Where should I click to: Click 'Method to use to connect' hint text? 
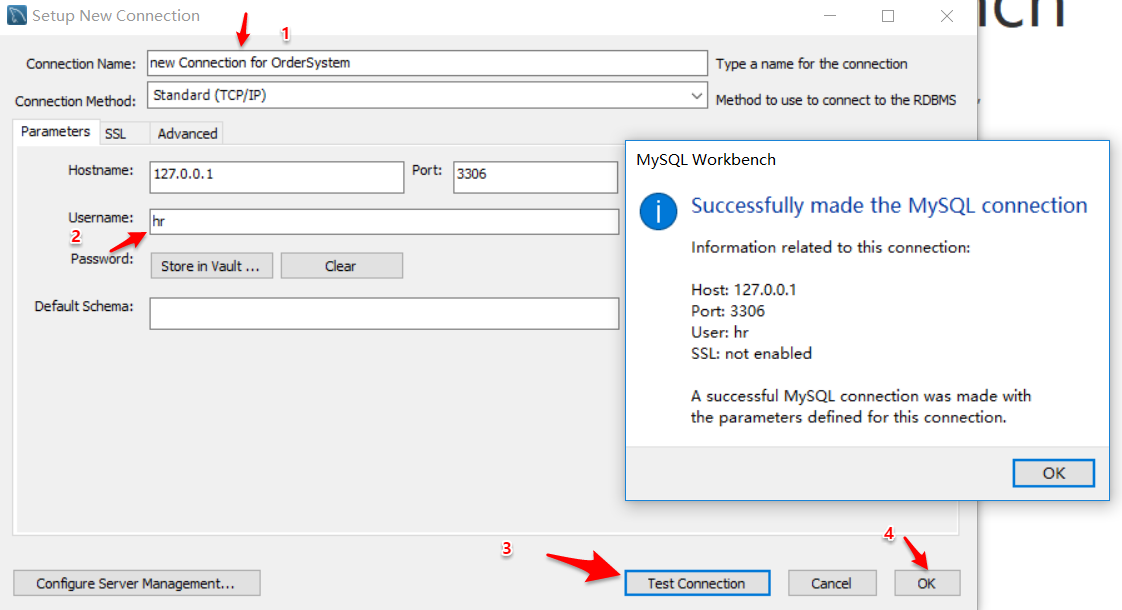pyautogui.click(x=836, y=100)
